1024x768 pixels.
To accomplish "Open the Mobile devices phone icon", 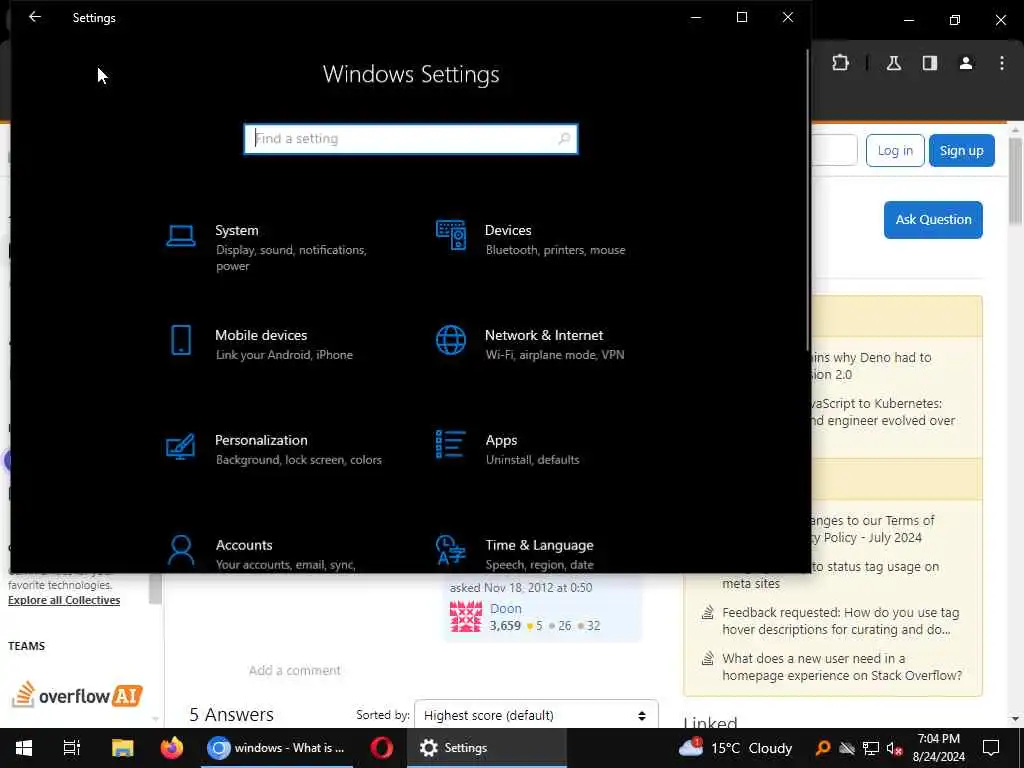I will pyautogui.click(x=181, y=340).
